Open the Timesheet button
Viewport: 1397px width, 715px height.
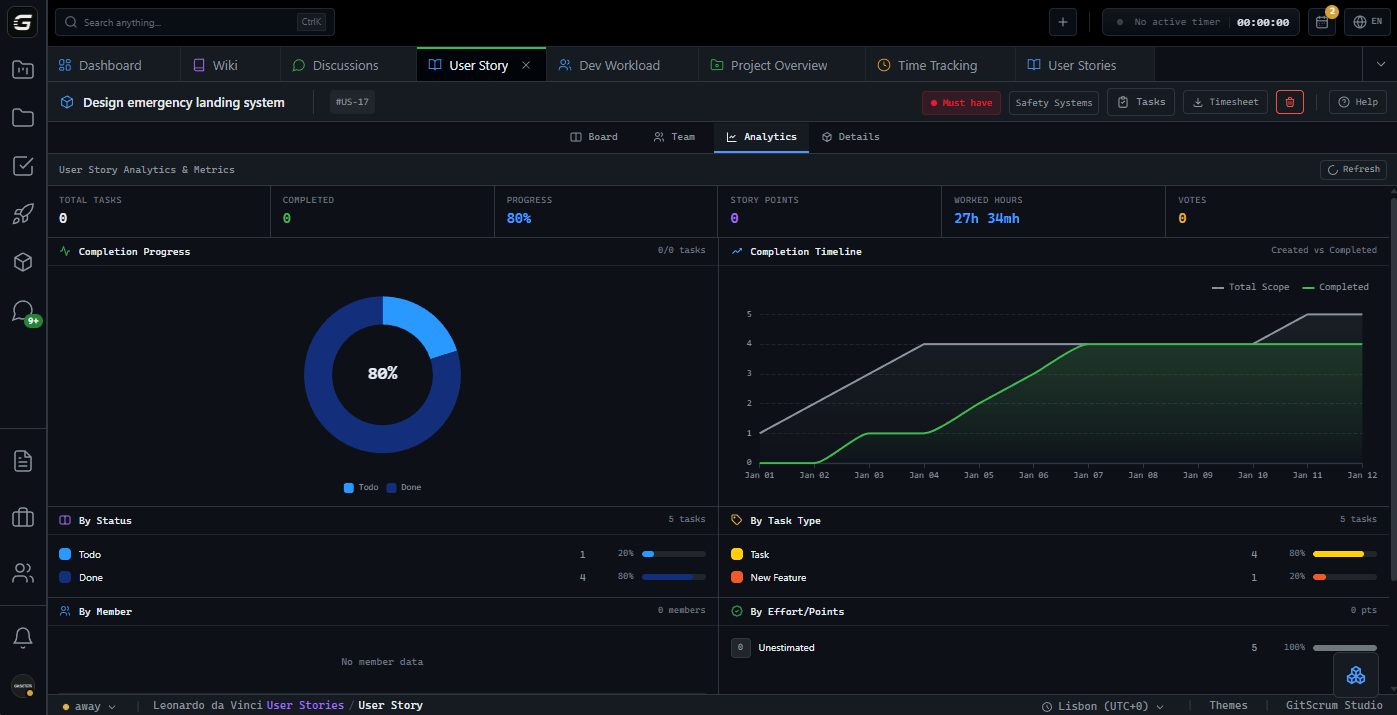tap(1224, 101)
